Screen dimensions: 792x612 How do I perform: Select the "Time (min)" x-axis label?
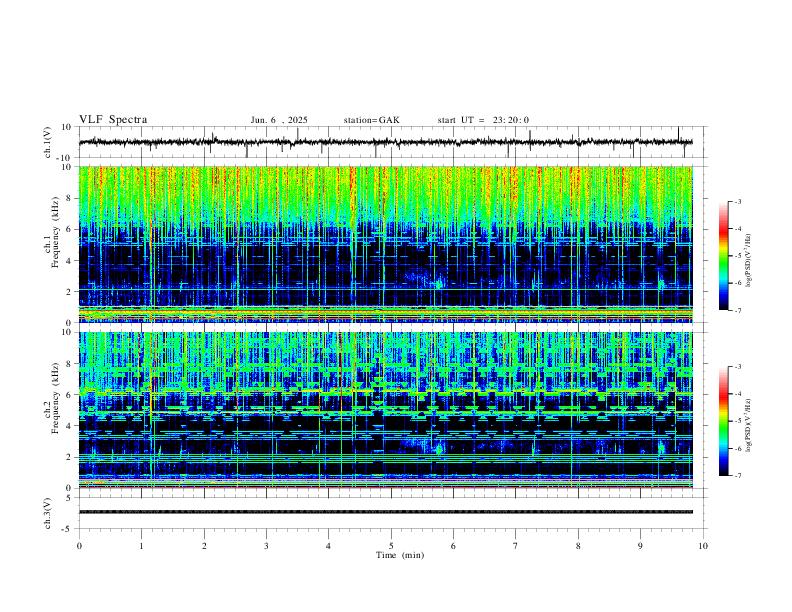[400, 555]
